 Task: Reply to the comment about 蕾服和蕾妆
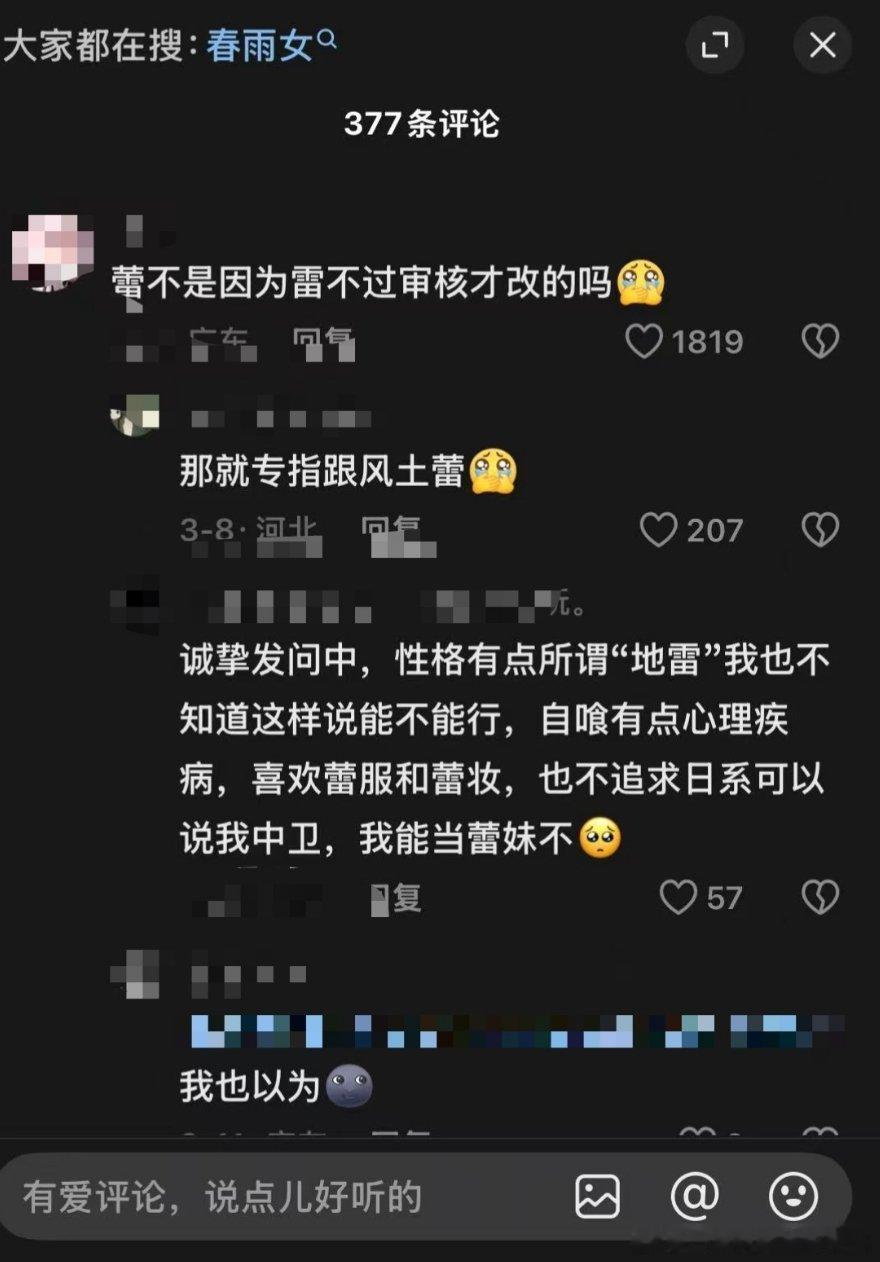pyautogui.click(x=396, y=898)
